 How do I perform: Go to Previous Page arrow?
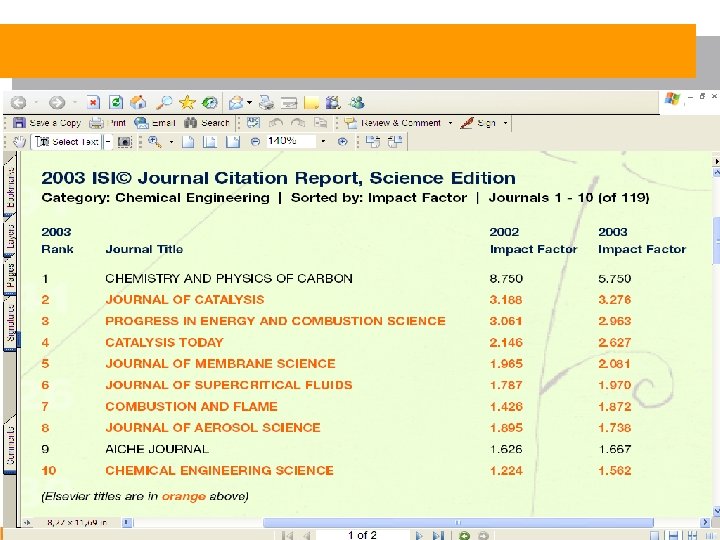307,535
